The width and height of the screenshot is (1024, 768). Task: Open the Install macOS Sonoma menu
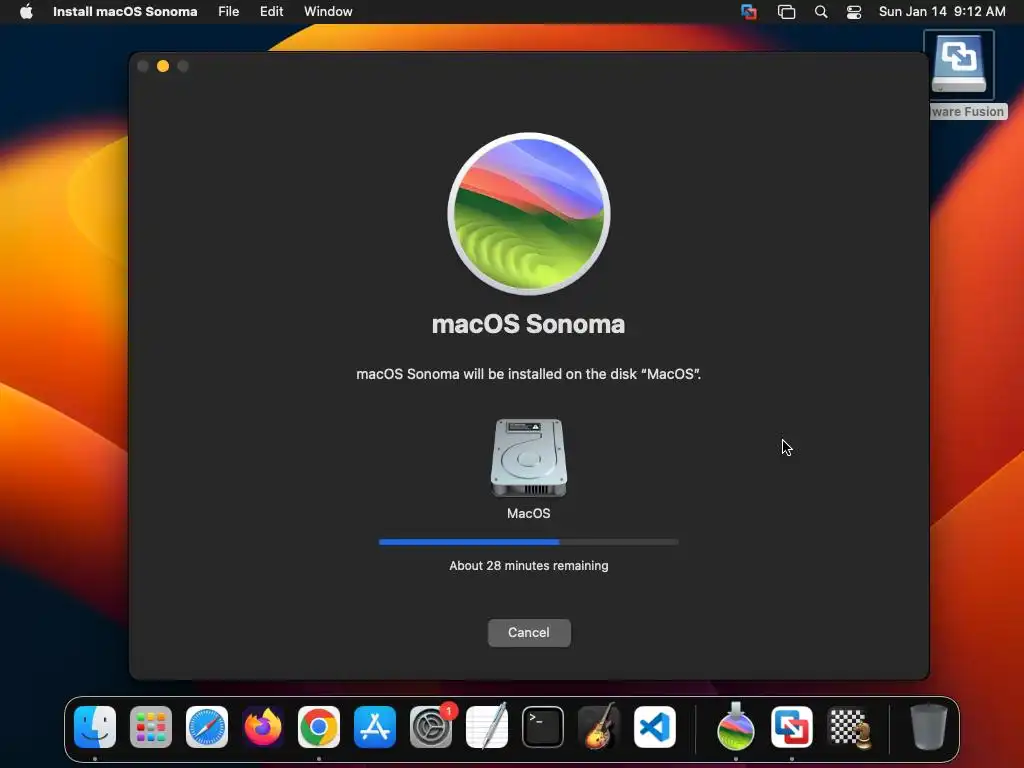click(x=125, y=11)
